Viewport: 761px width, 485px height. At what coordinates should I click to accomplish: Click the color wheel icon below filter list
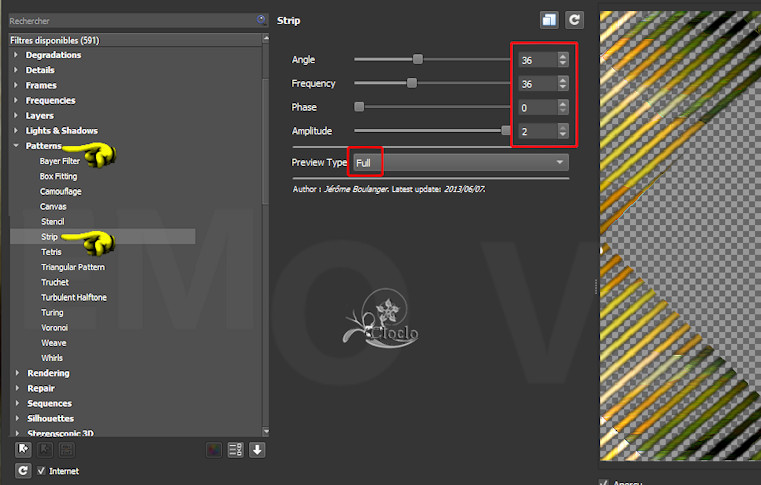click(x=214, y=450)
